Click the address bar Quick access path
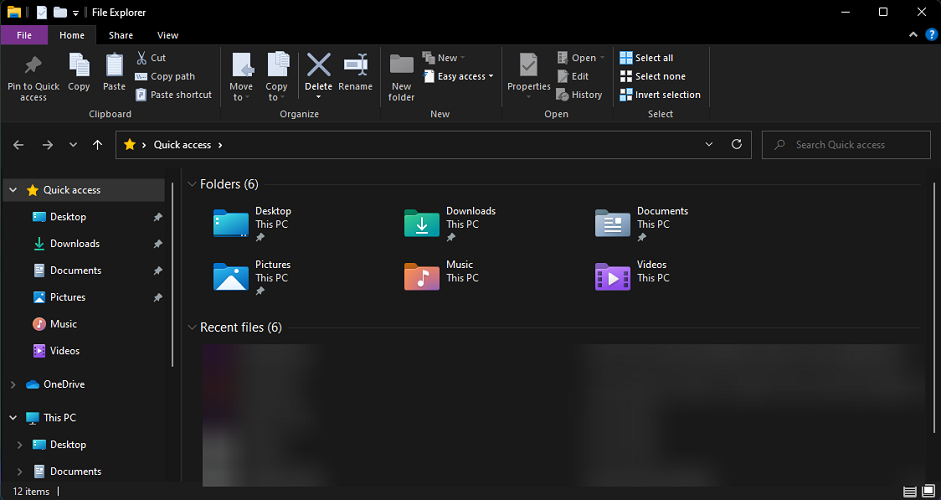The width and height of the screenshot is (941, 500). (x=182, y=145)
